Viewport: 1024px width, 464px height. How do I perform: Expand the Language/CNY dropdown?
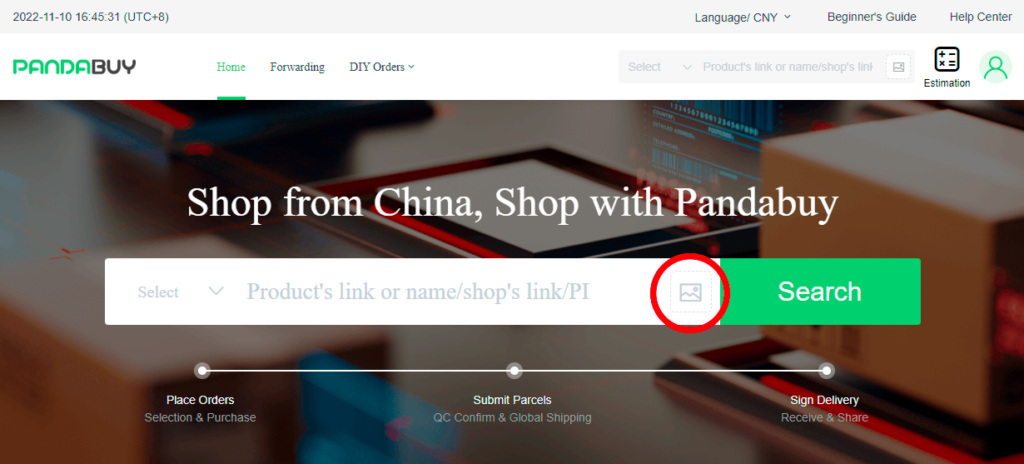point(743,18)
